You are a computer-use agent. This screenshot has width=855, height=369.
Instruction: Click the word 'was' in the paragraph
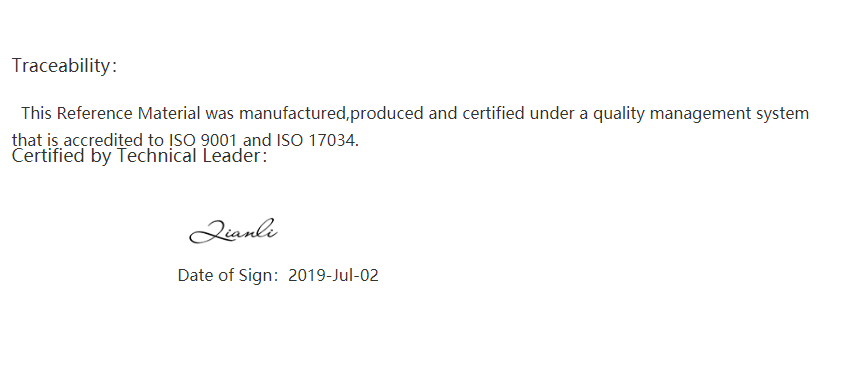(x=220, y=114)
